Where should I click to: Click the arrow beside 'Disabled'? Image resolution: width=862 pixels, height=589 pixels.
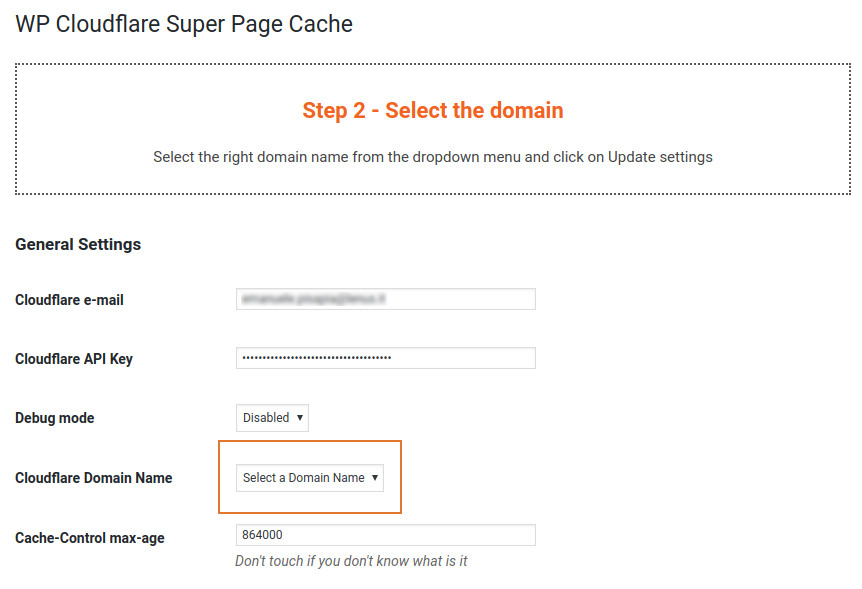point(300,418)
